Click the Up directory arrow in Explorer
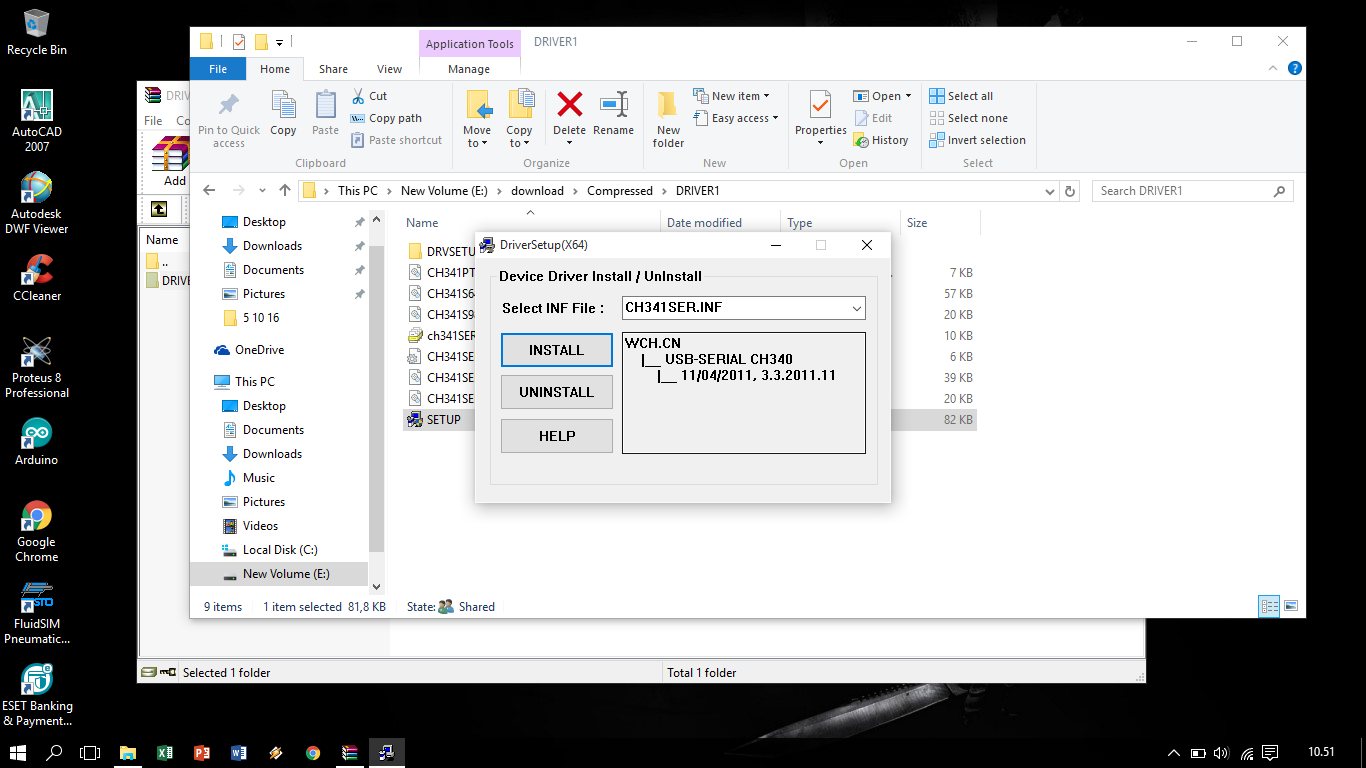 [285, 190]
